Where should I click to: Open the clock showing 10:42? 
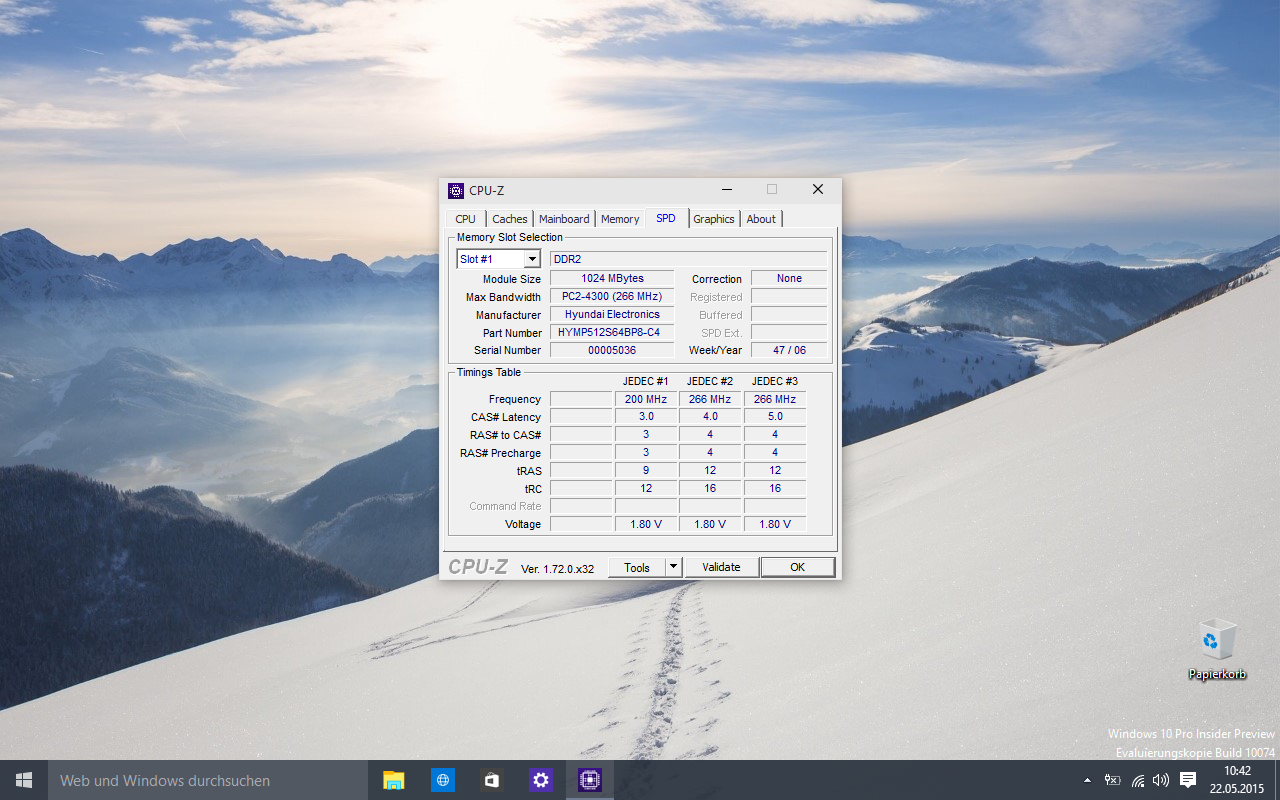[x=1237, y=780]
